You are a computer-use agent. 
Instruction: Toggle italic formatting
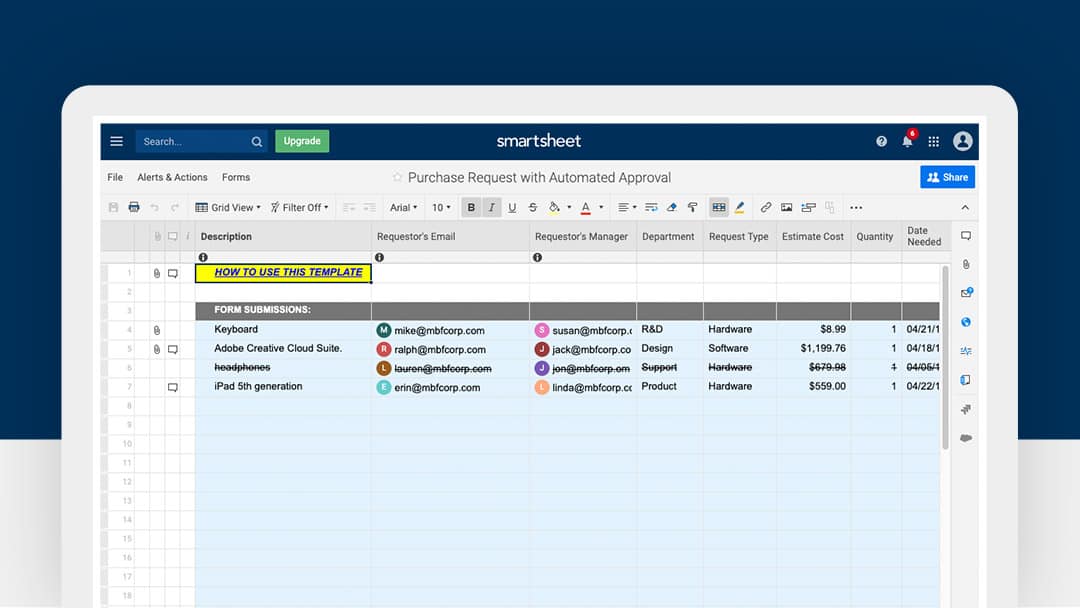point(491,207)
